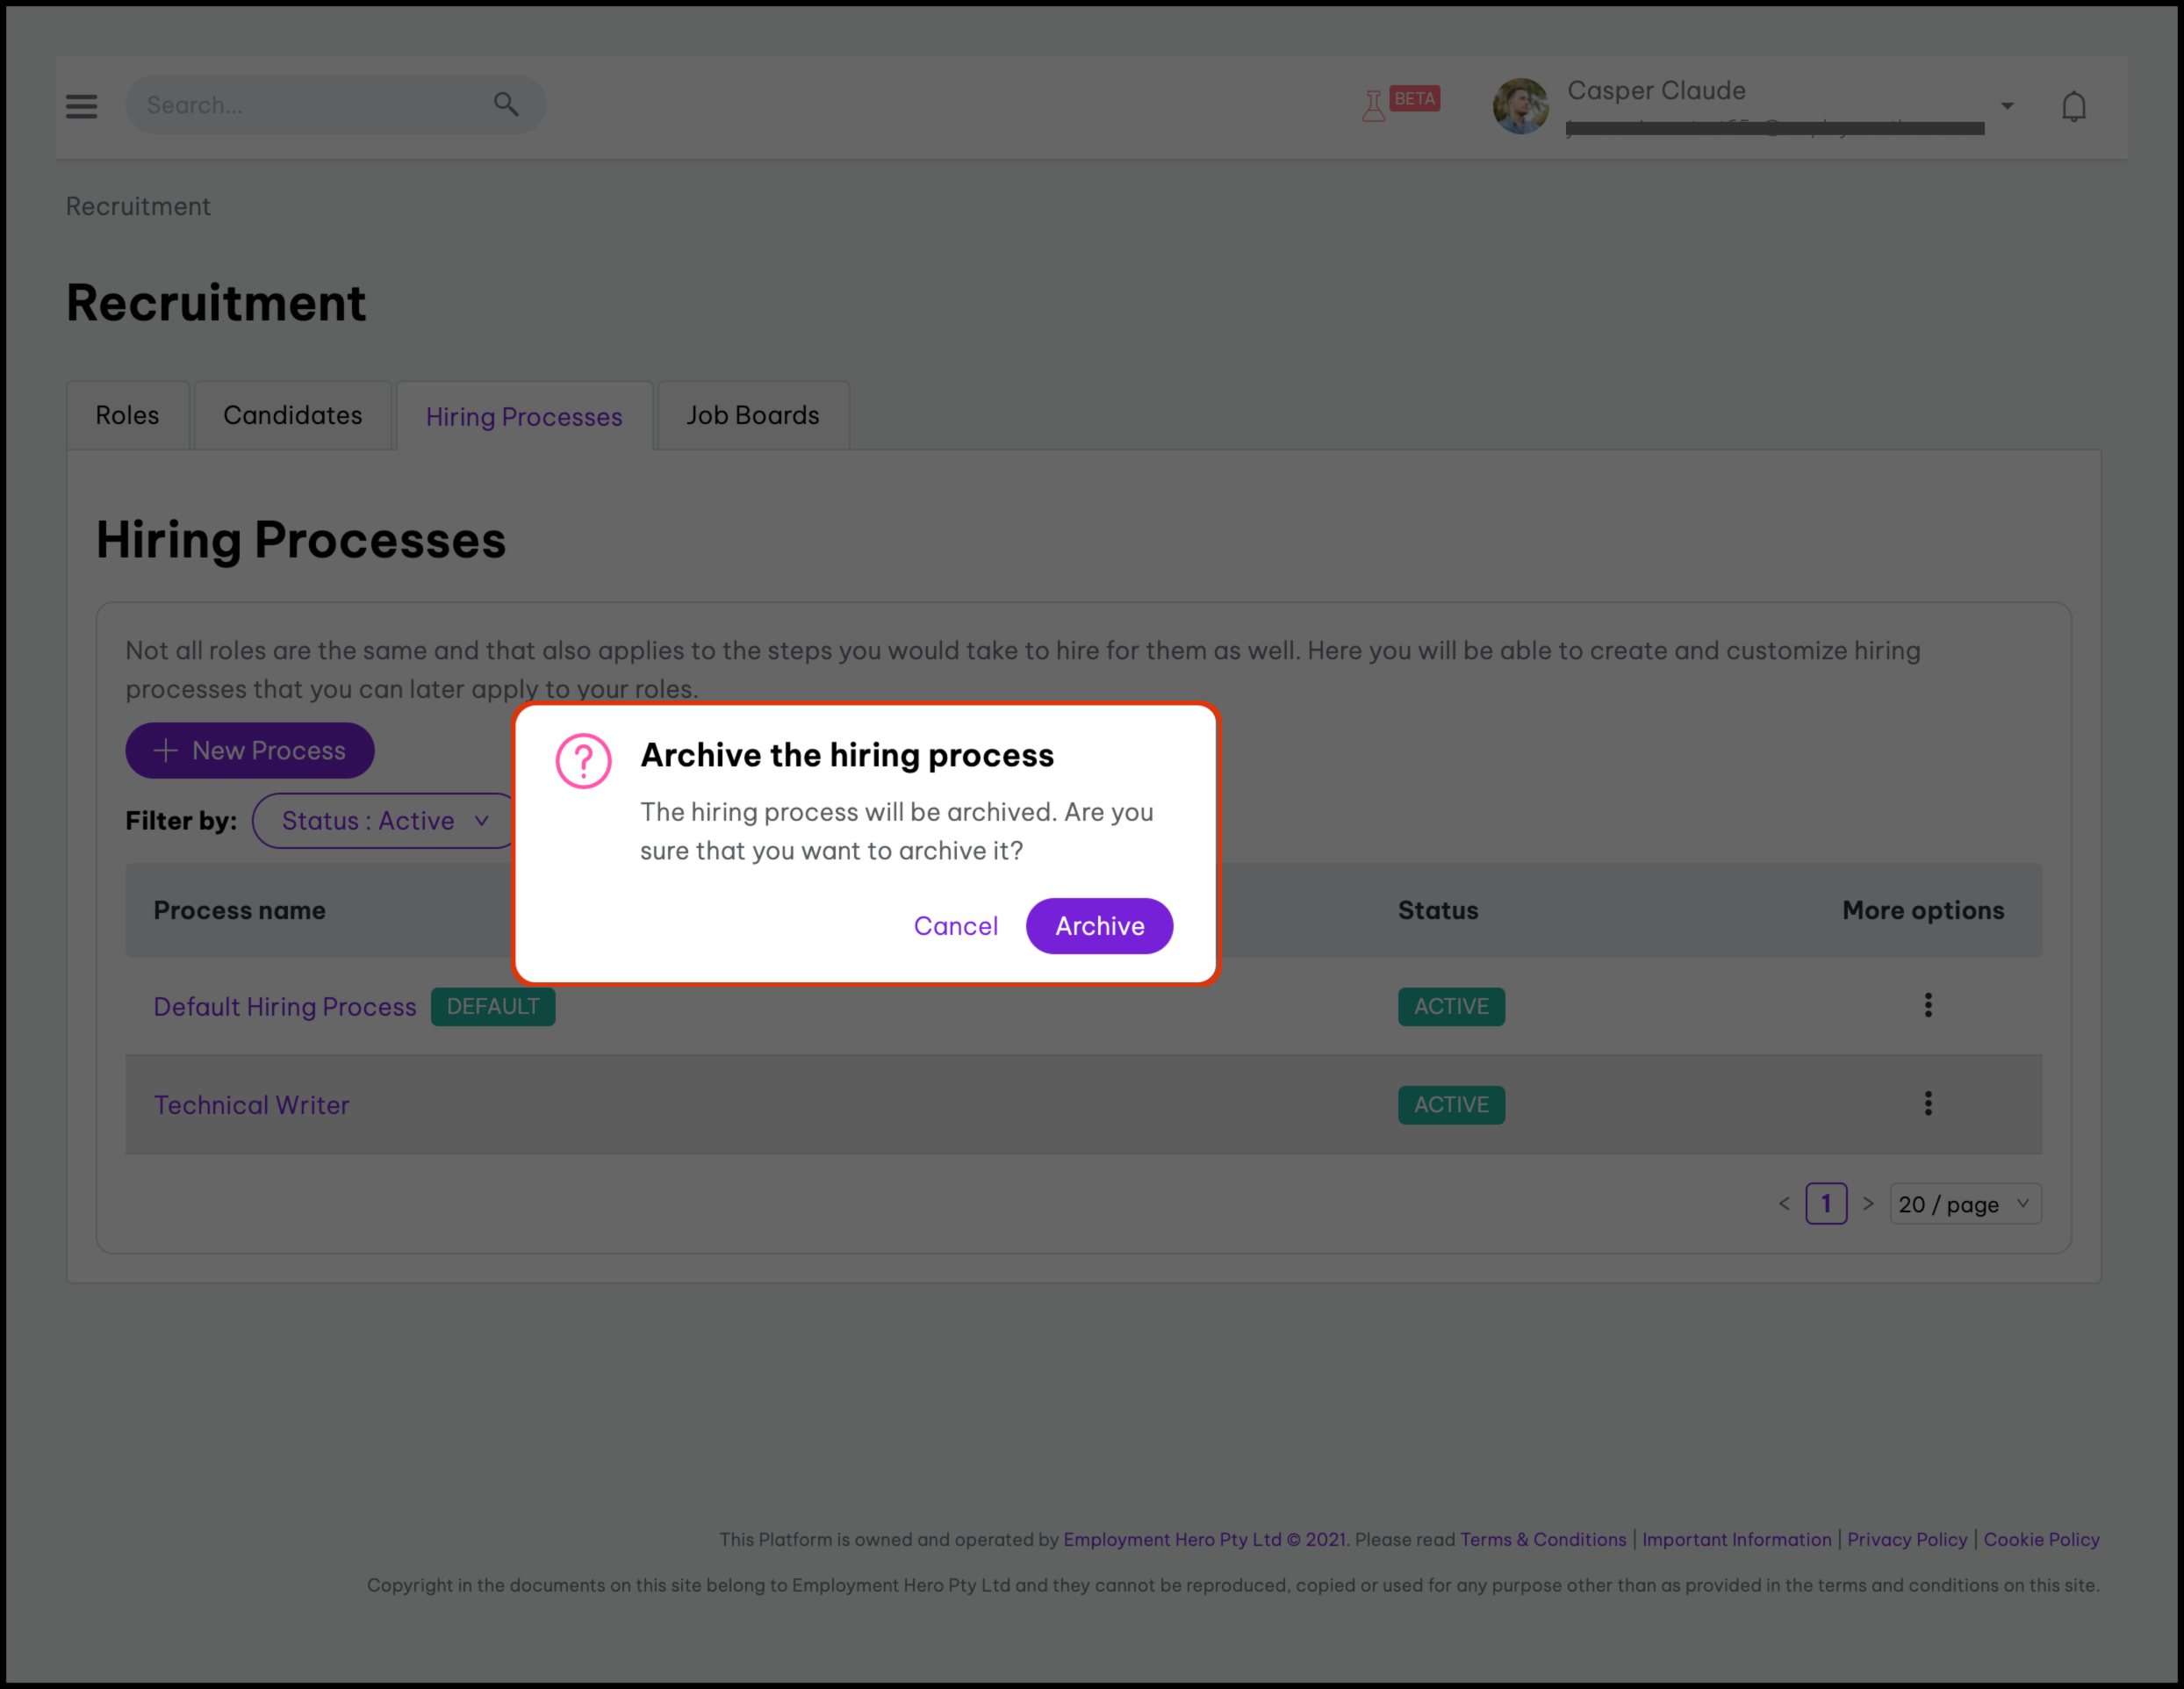Click Casper Claude's profile avatar

(x=1520, y=106)
